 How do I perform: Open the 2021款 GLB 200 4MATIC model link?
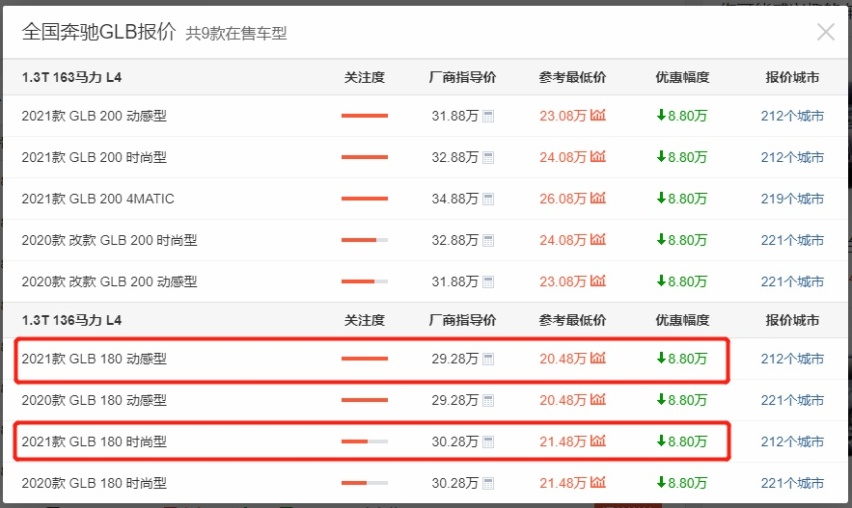98,199
